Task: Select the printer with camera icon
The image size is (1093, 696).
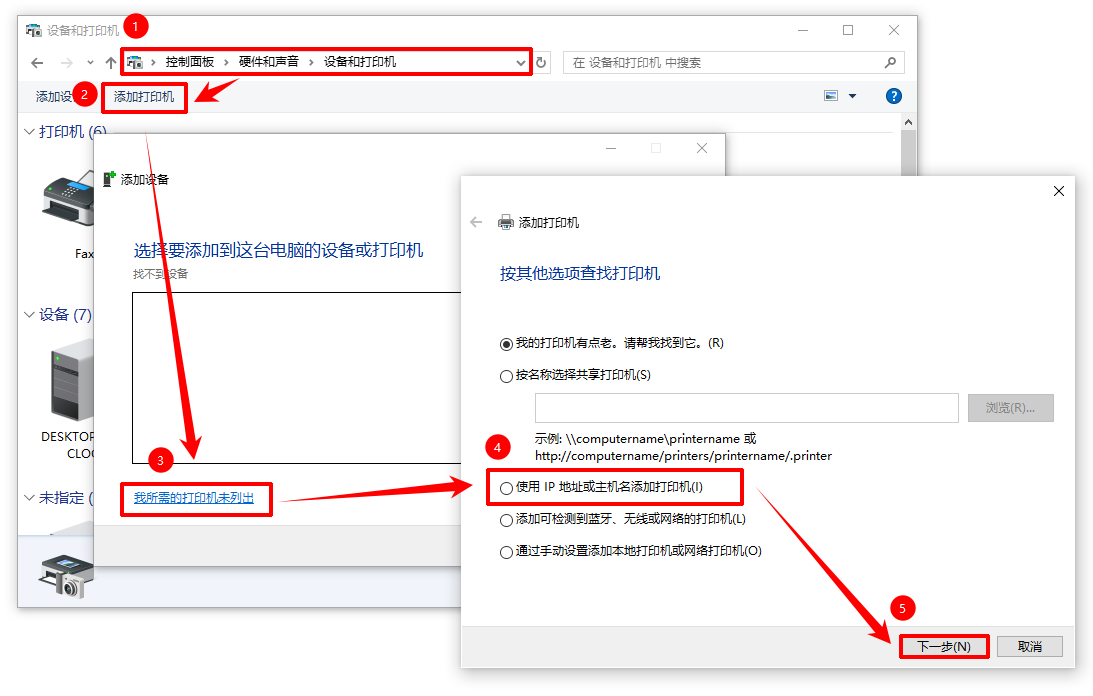Action: point(66,575)
